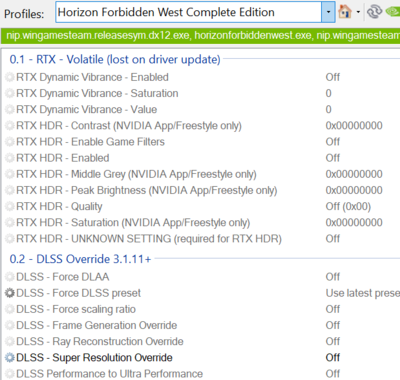Select the Off value for DLSS Frame Generation Override
The image size is (400, 380).
pos(333,325)
